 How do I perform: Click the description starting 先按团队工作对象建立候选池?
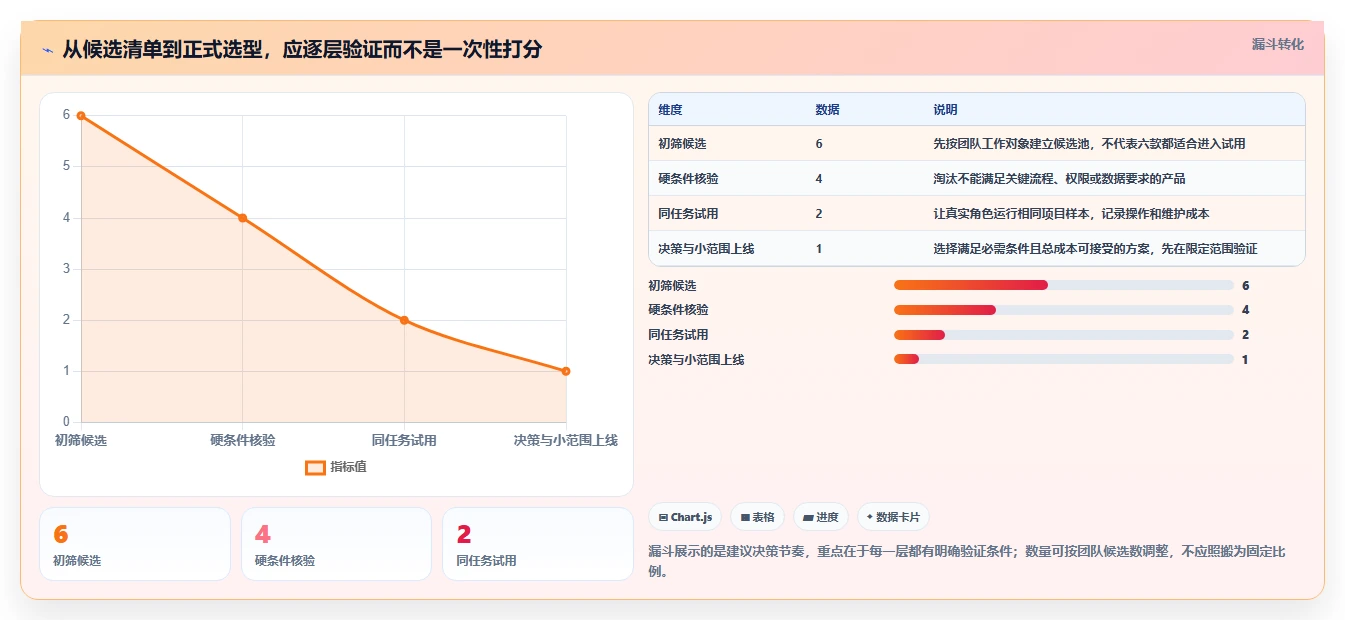click(1089, 144)
